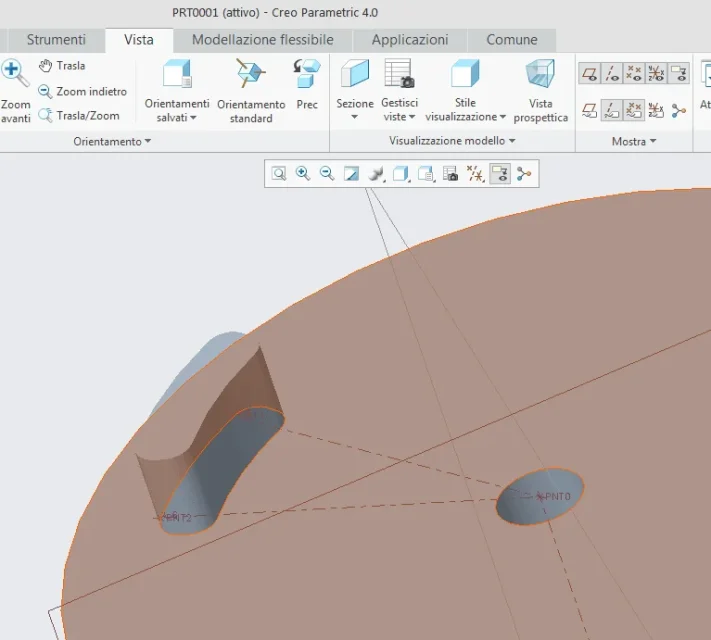Switch to the Strumenti tab
This screenshot has width=711, height=640.
tap(56, 40)
